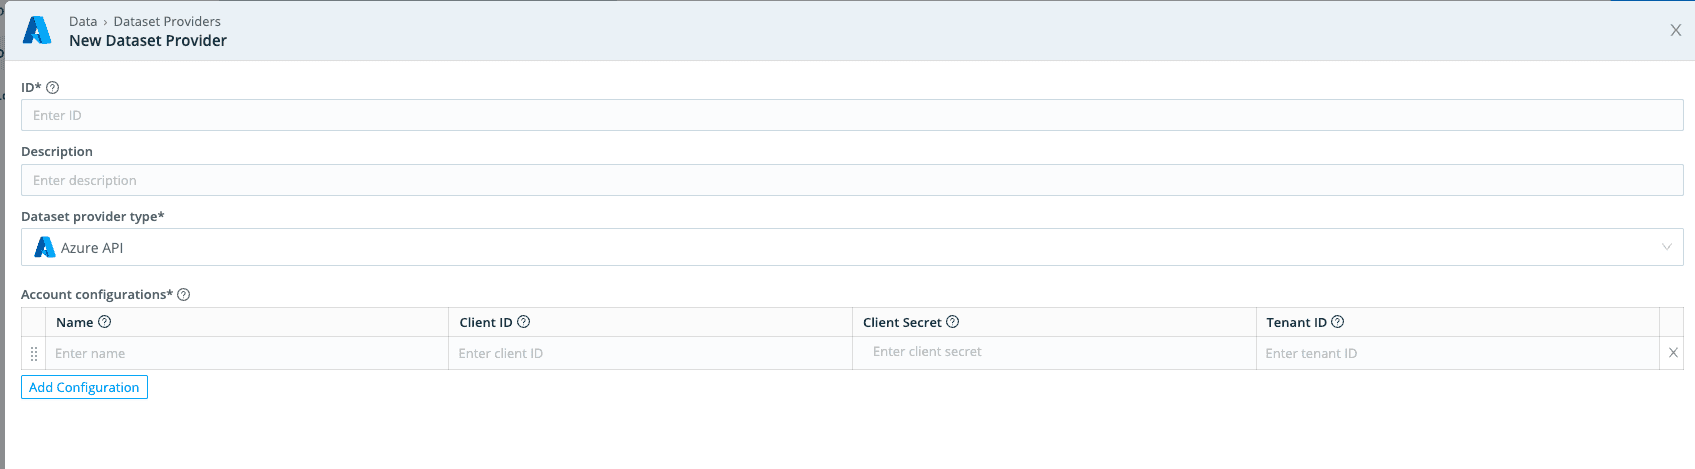
Task: Click the Enter name field
Action: [x=248, y=354]
